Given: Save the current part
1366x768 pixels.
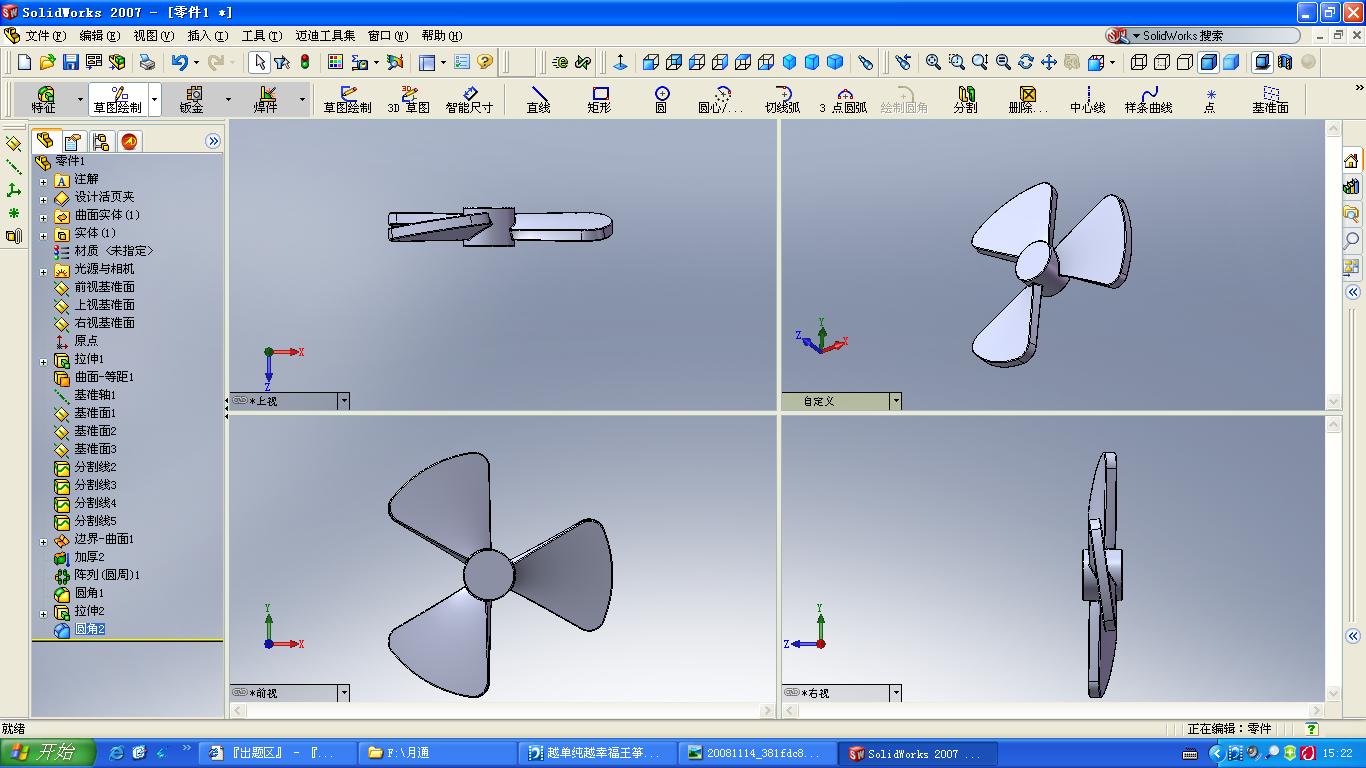Looking at the screenshot, I should tap(70, 62).
